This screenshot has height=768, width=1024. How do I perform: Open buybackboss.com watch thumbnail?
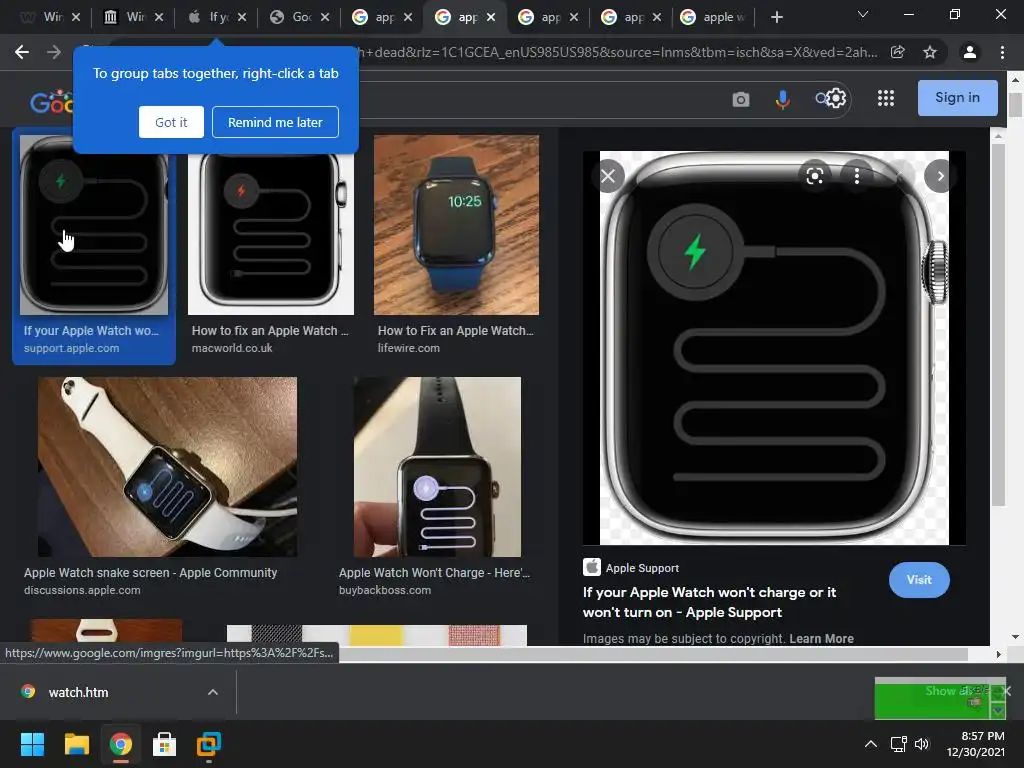437,467
